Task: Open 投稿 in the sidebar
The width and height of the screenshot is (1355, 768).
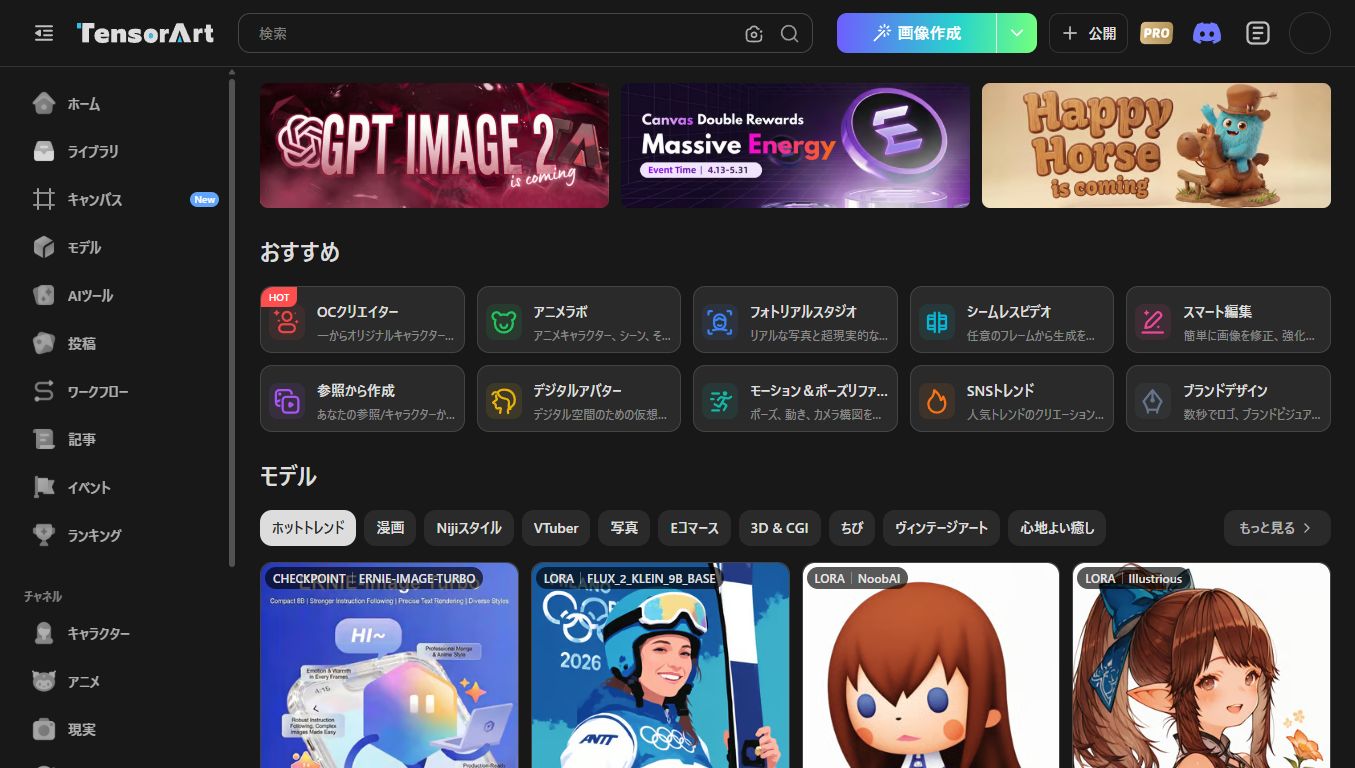Action: (125, 344)
